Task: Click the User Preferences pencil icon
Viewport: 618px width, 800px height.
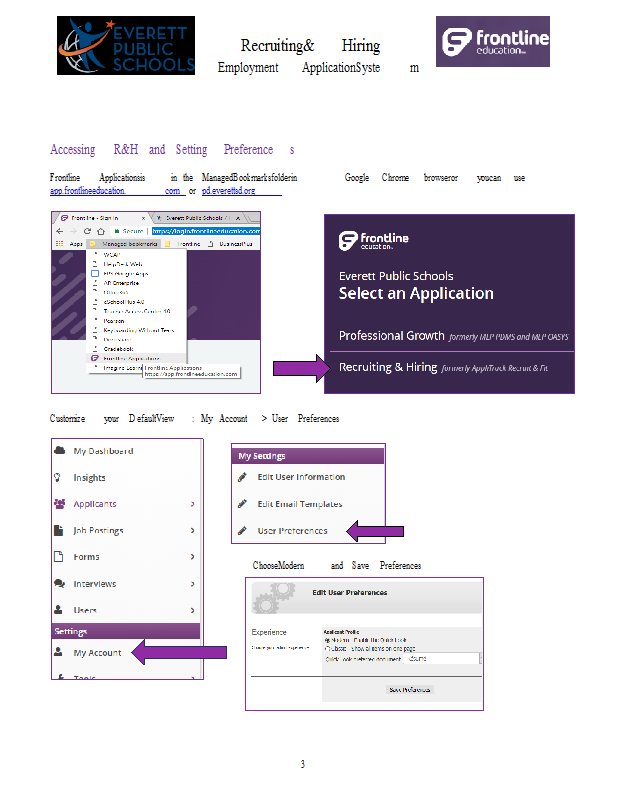Action: [x=242, y=531]
